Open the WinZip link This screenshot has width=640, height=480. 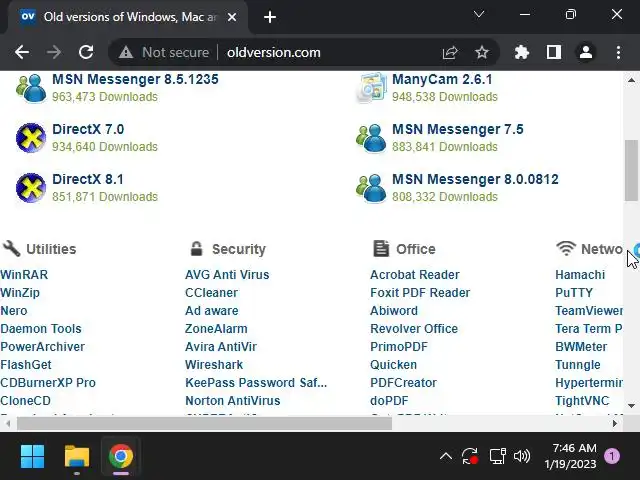[x=20, y=293]
